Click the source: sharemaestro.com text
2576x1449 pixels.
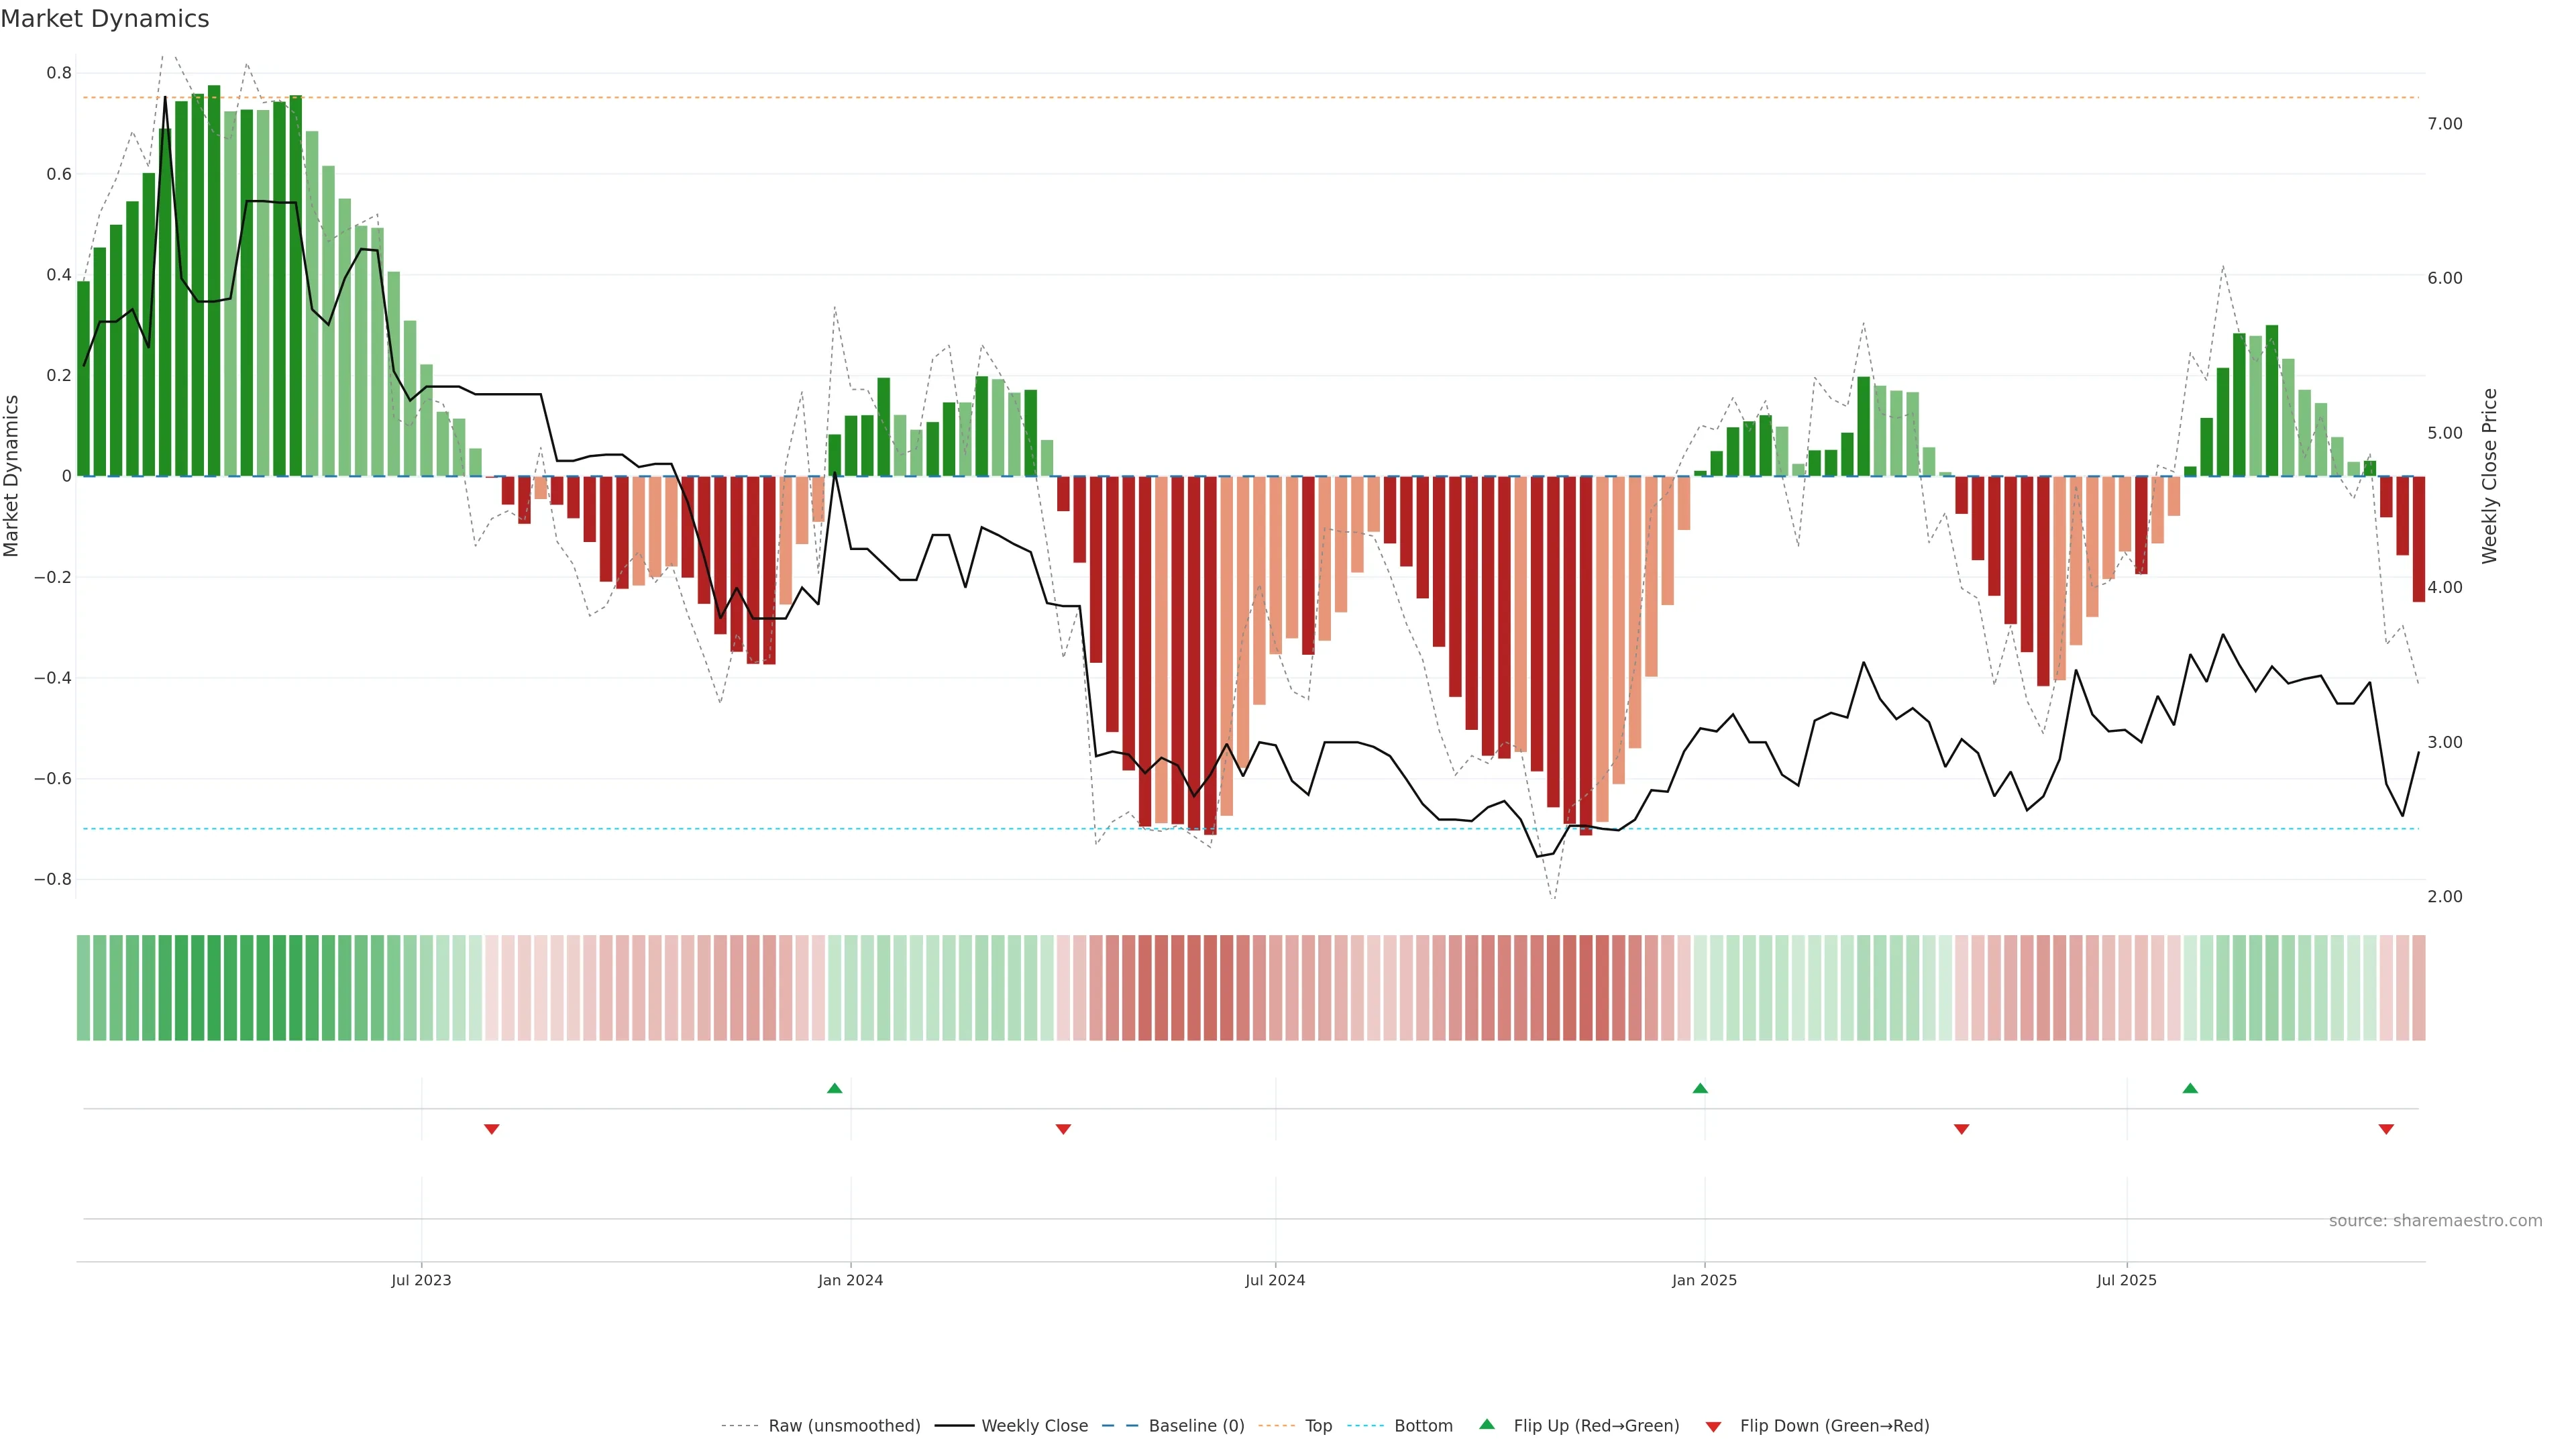click(2435, 1221)
